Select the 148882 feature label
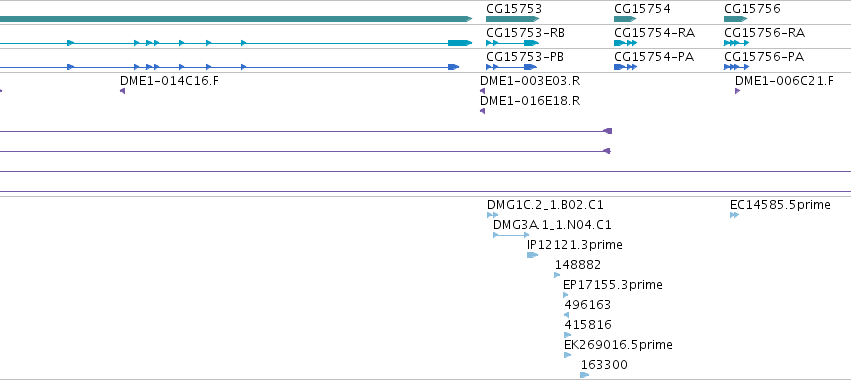The width and height of the screenshot is (851, 380). pyautogui.click(x=578, y=265)
